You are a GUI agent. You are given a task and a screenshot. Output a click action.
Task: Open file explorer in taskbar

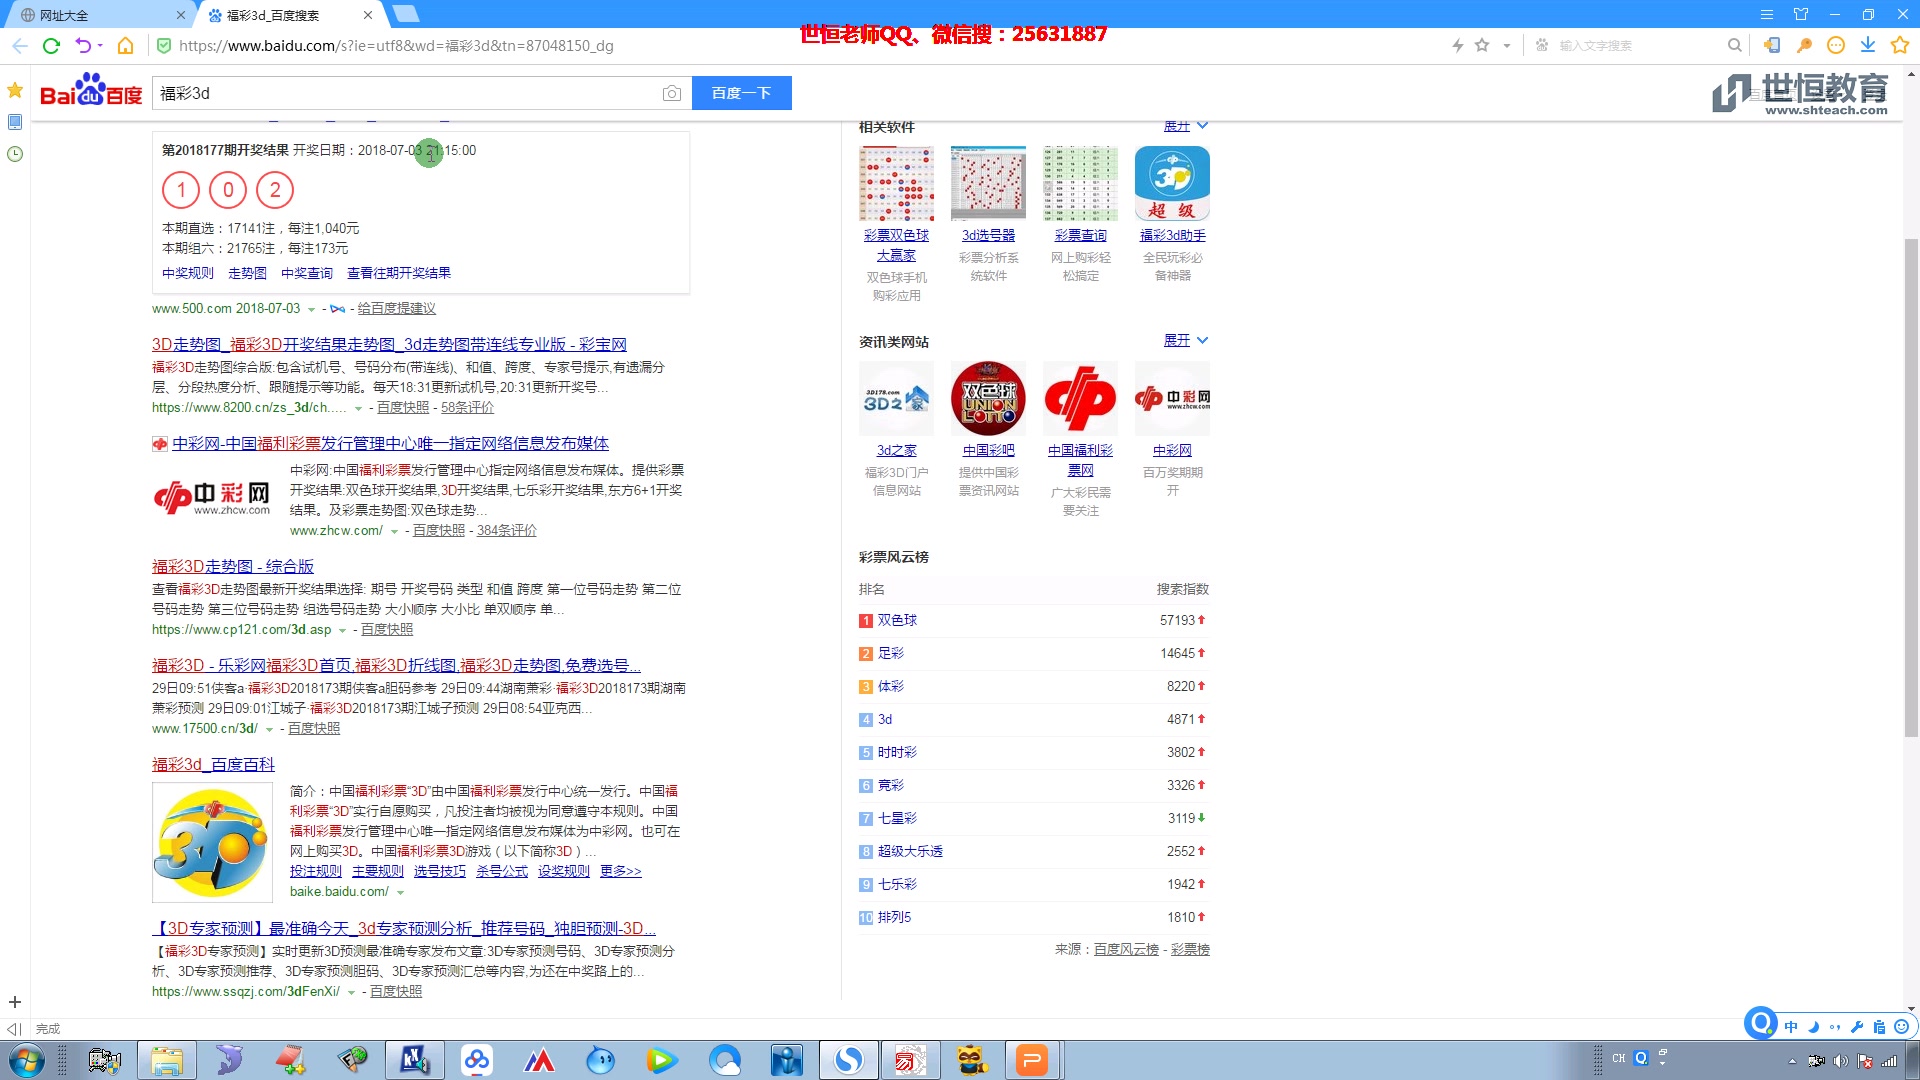167,1060
